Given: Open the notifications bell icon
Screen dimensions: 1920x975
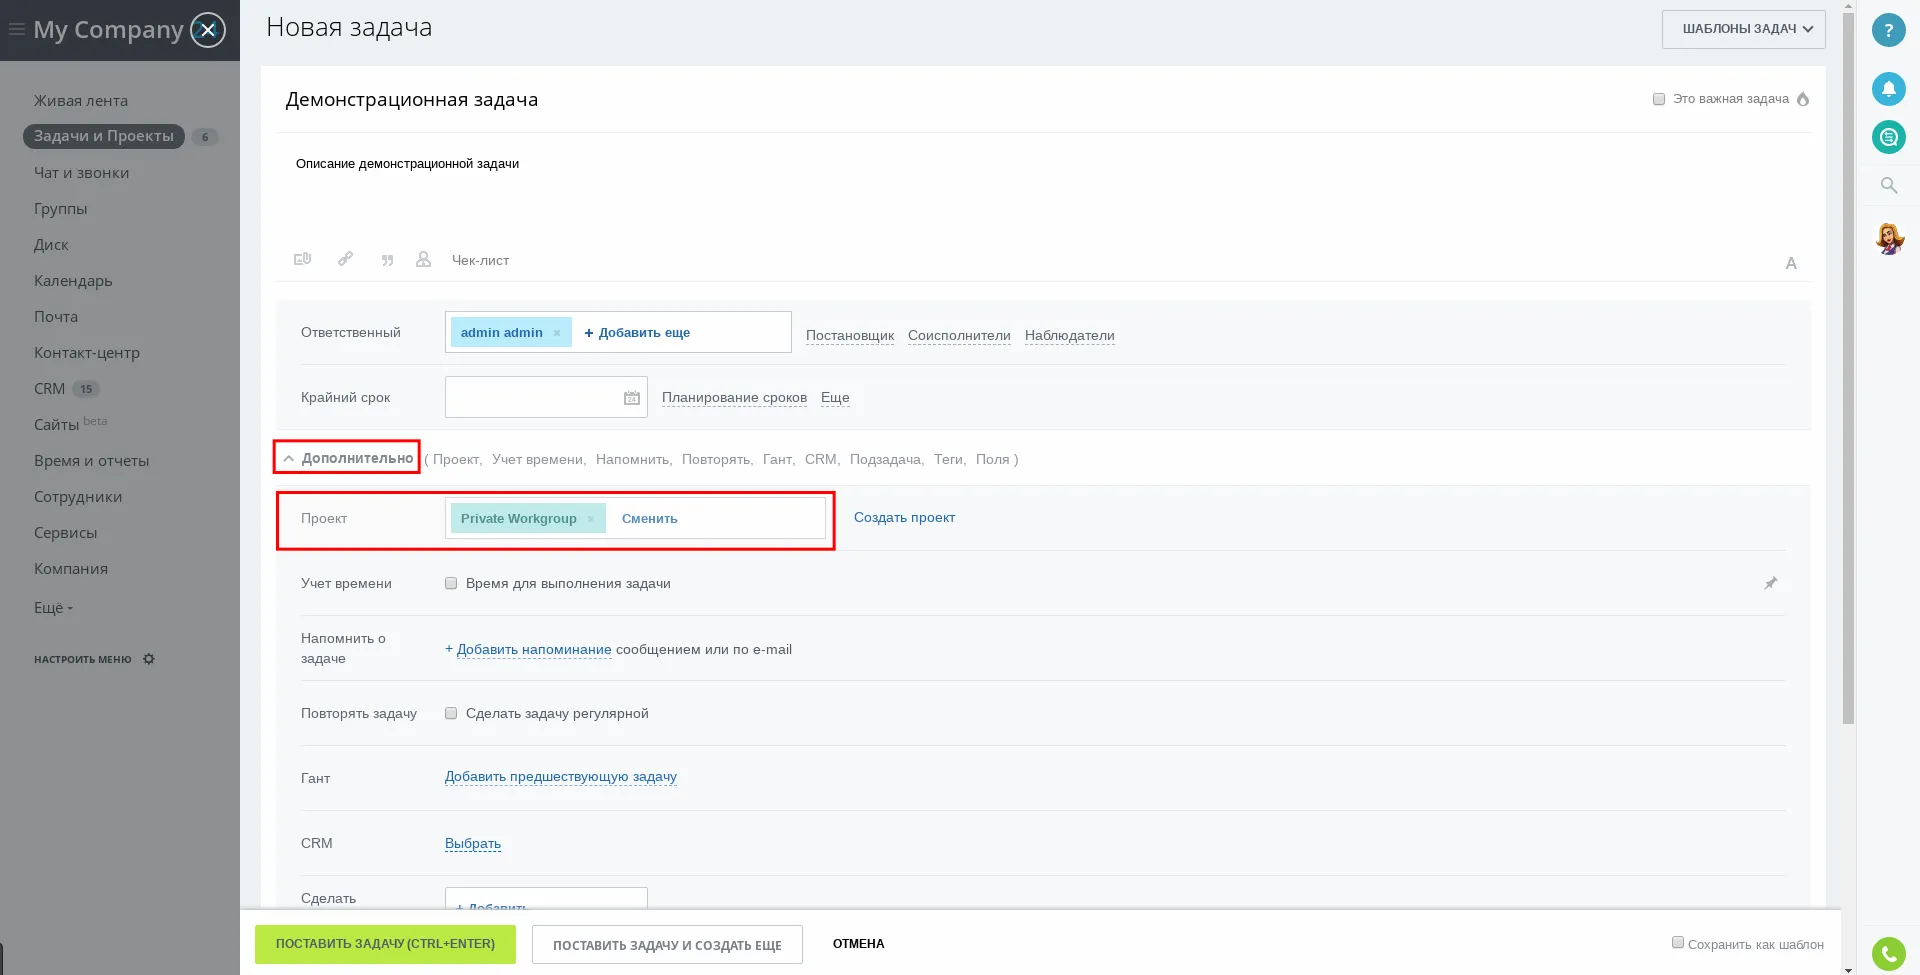Looking at the screenshot, I should coord(1888,89).
